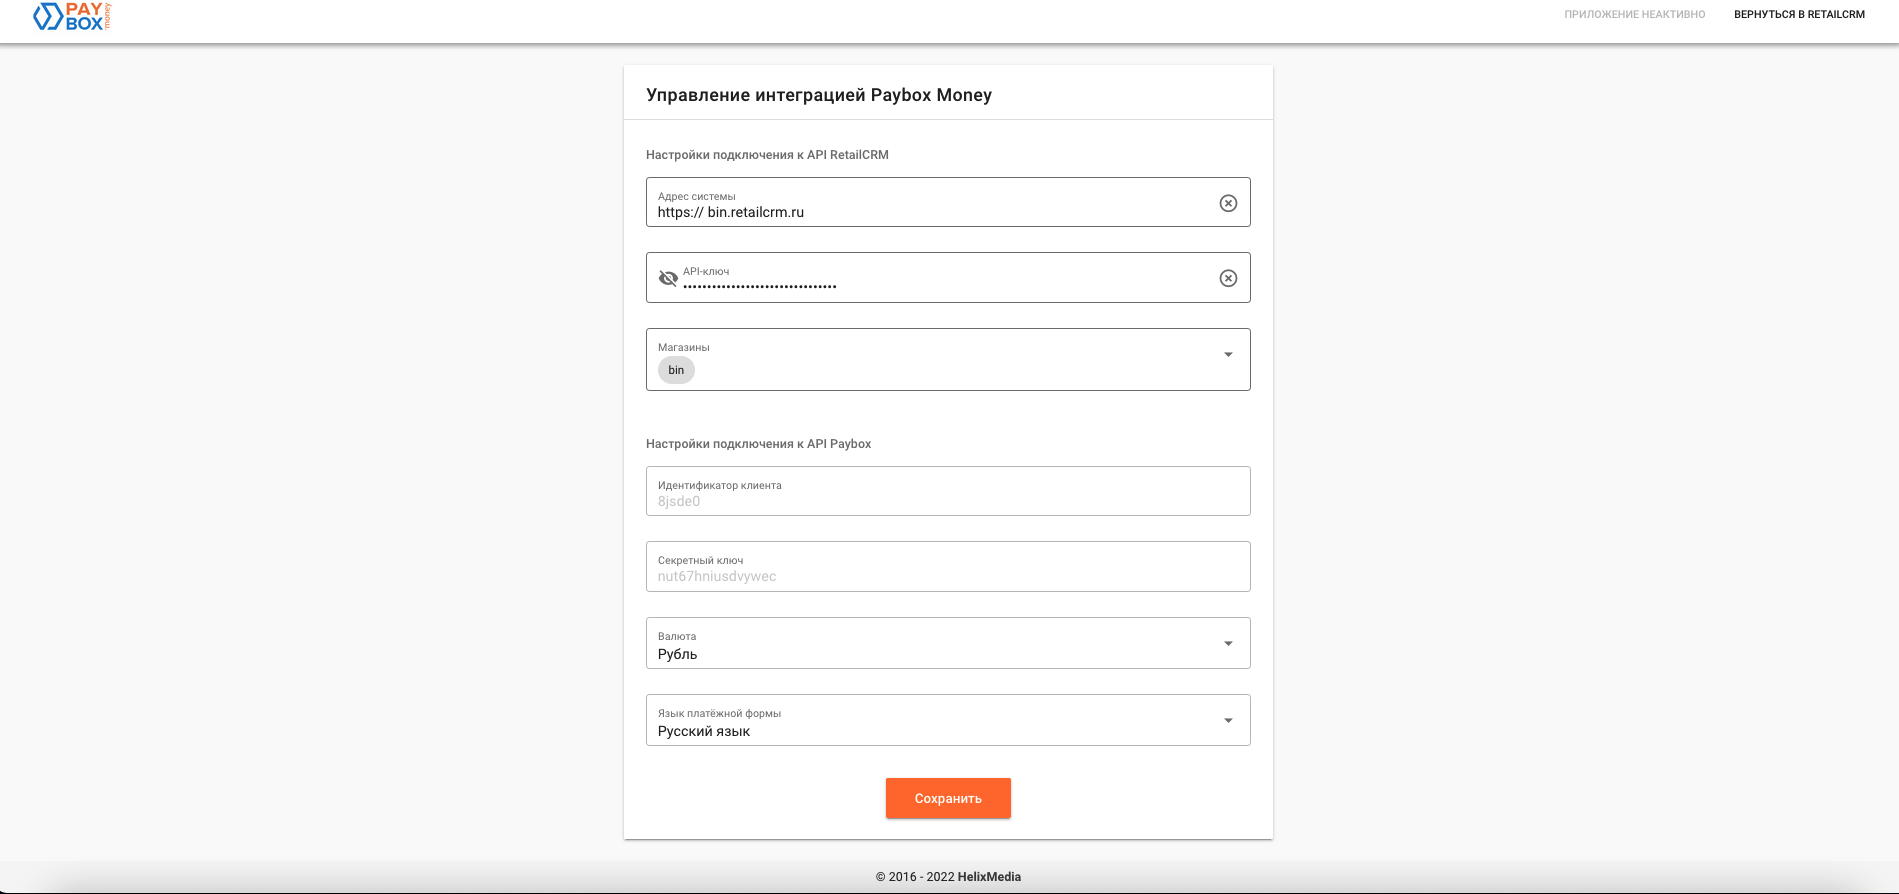1899x894 pixels.
Task: Open the Язык платёжной формы dropdown
Action: 948,720
